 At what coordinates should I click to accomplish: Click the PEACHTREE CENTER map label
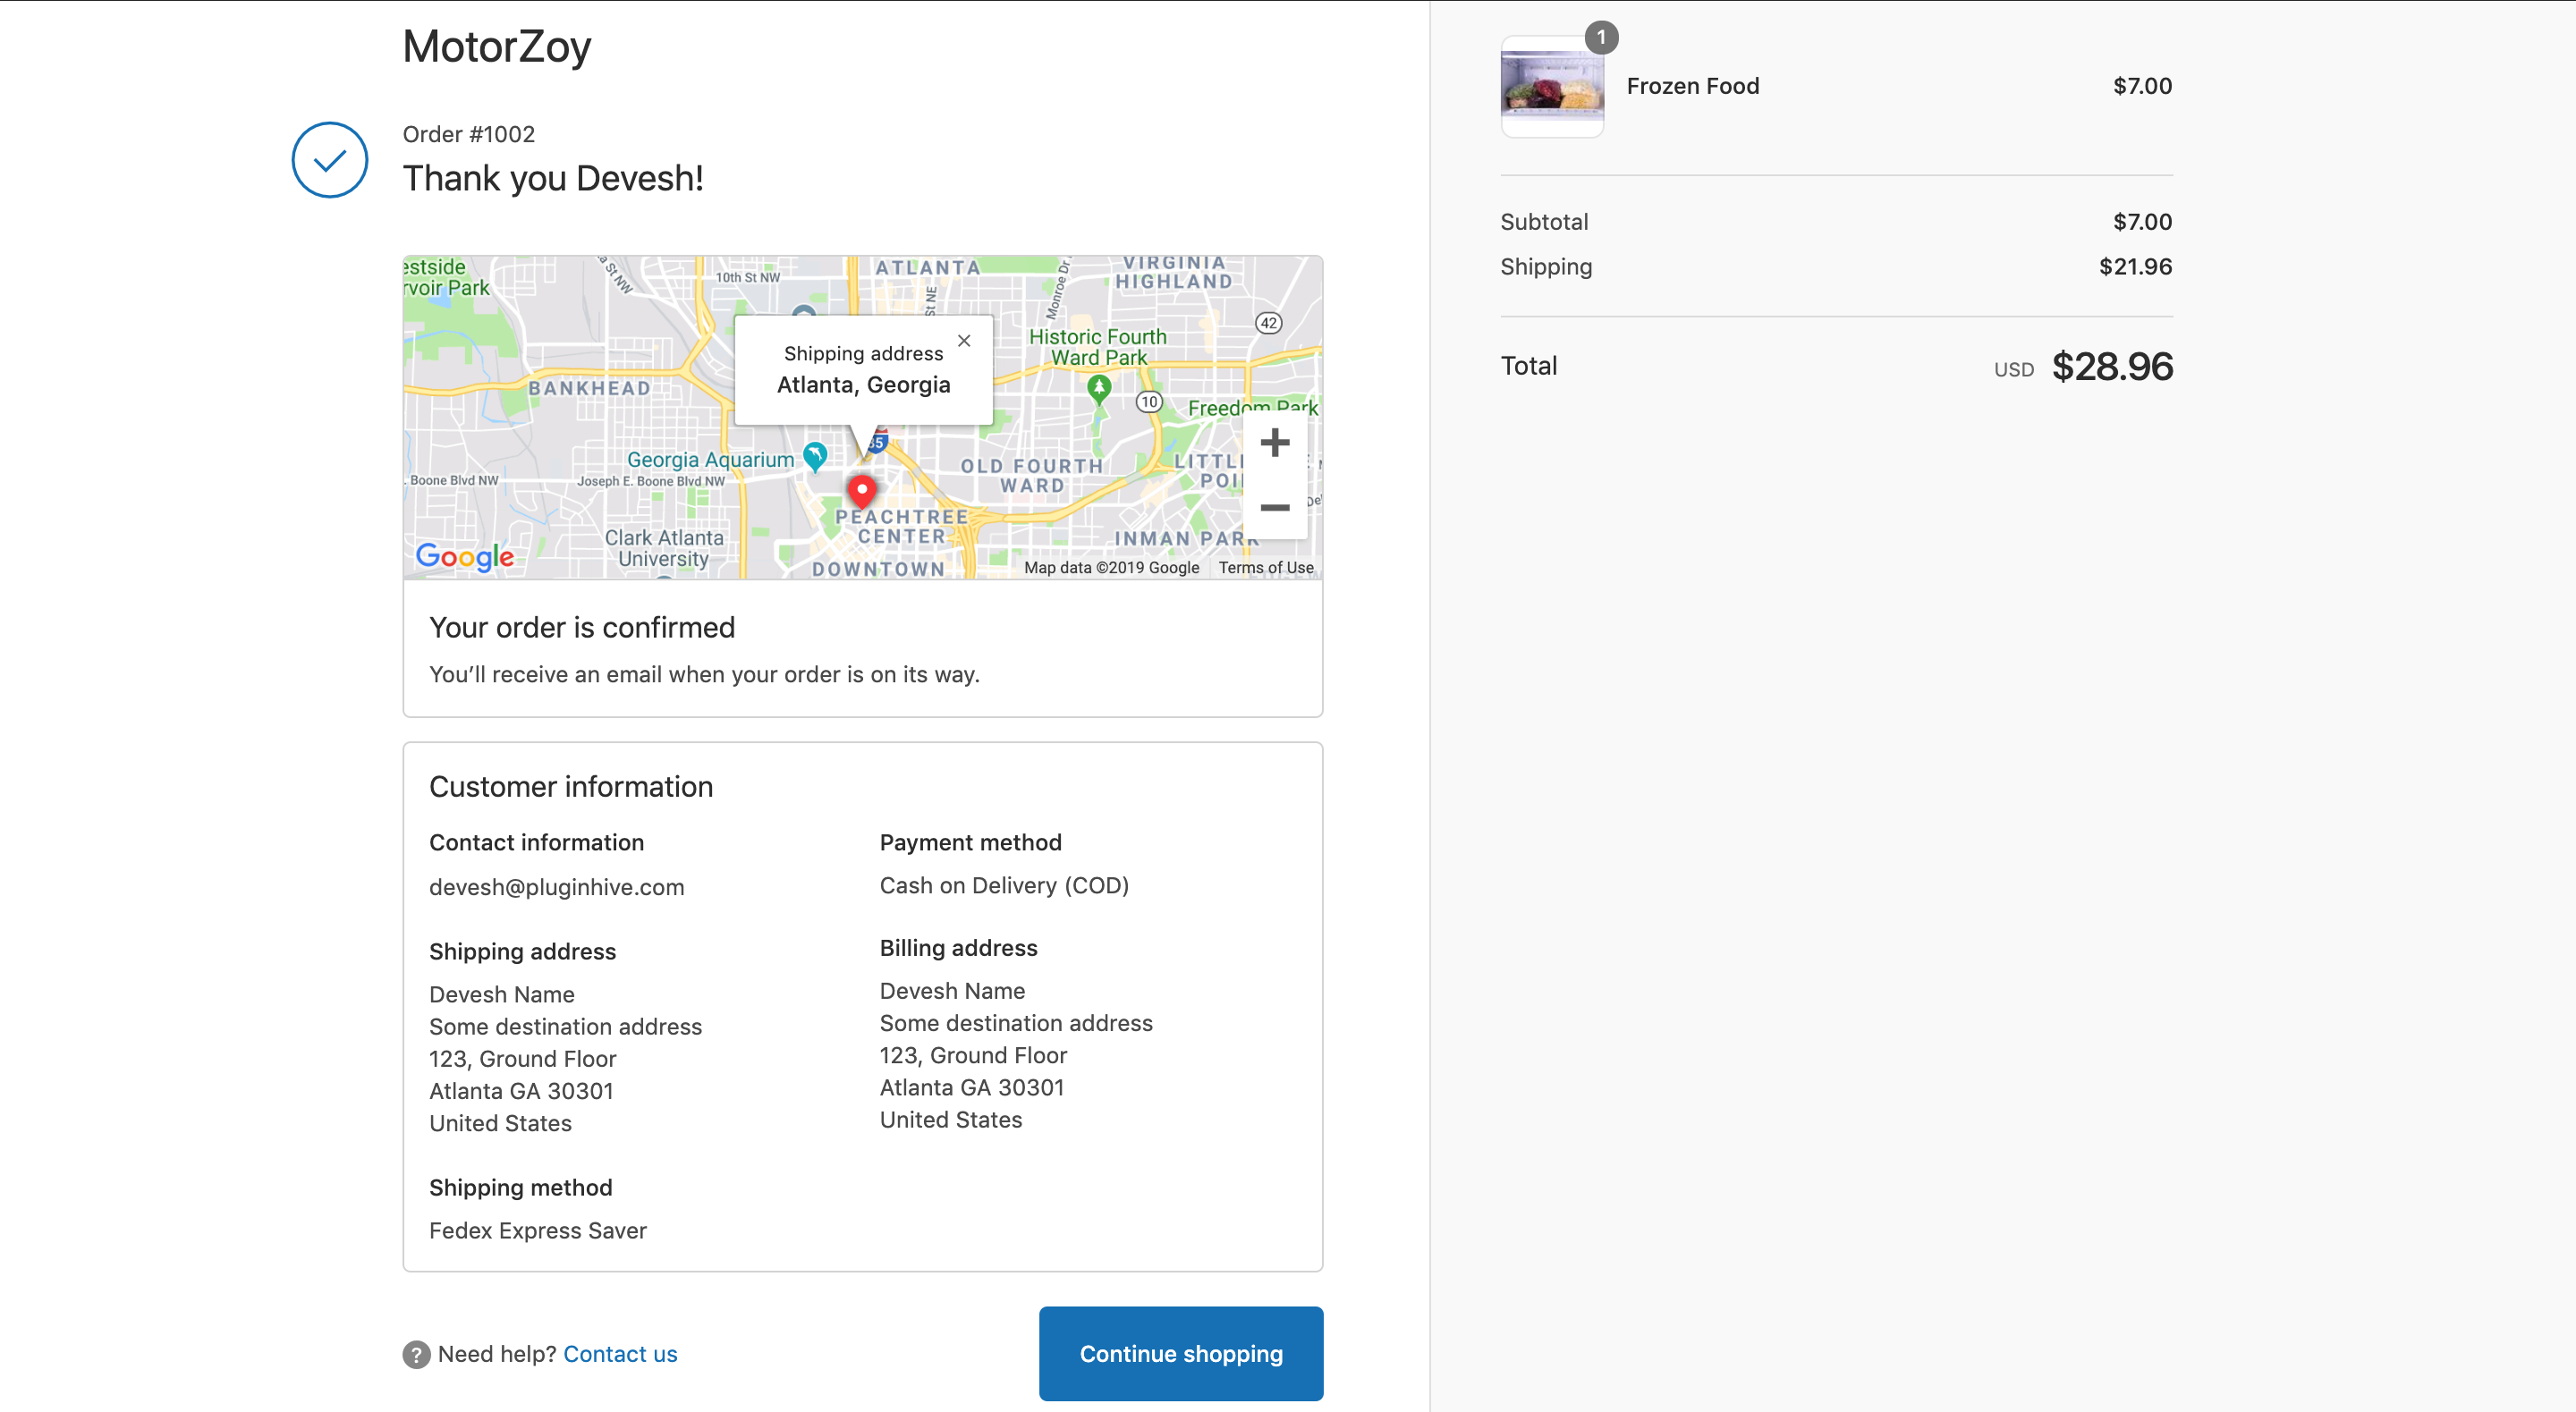902,527
